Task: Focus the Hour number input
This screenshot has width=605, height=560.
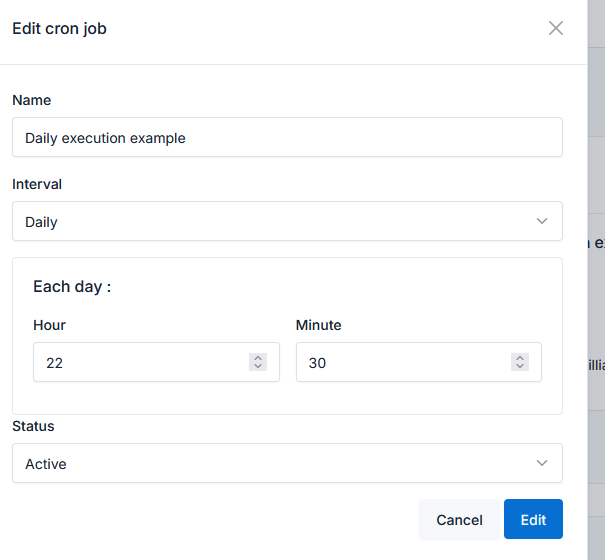Action: click(140, 363)
